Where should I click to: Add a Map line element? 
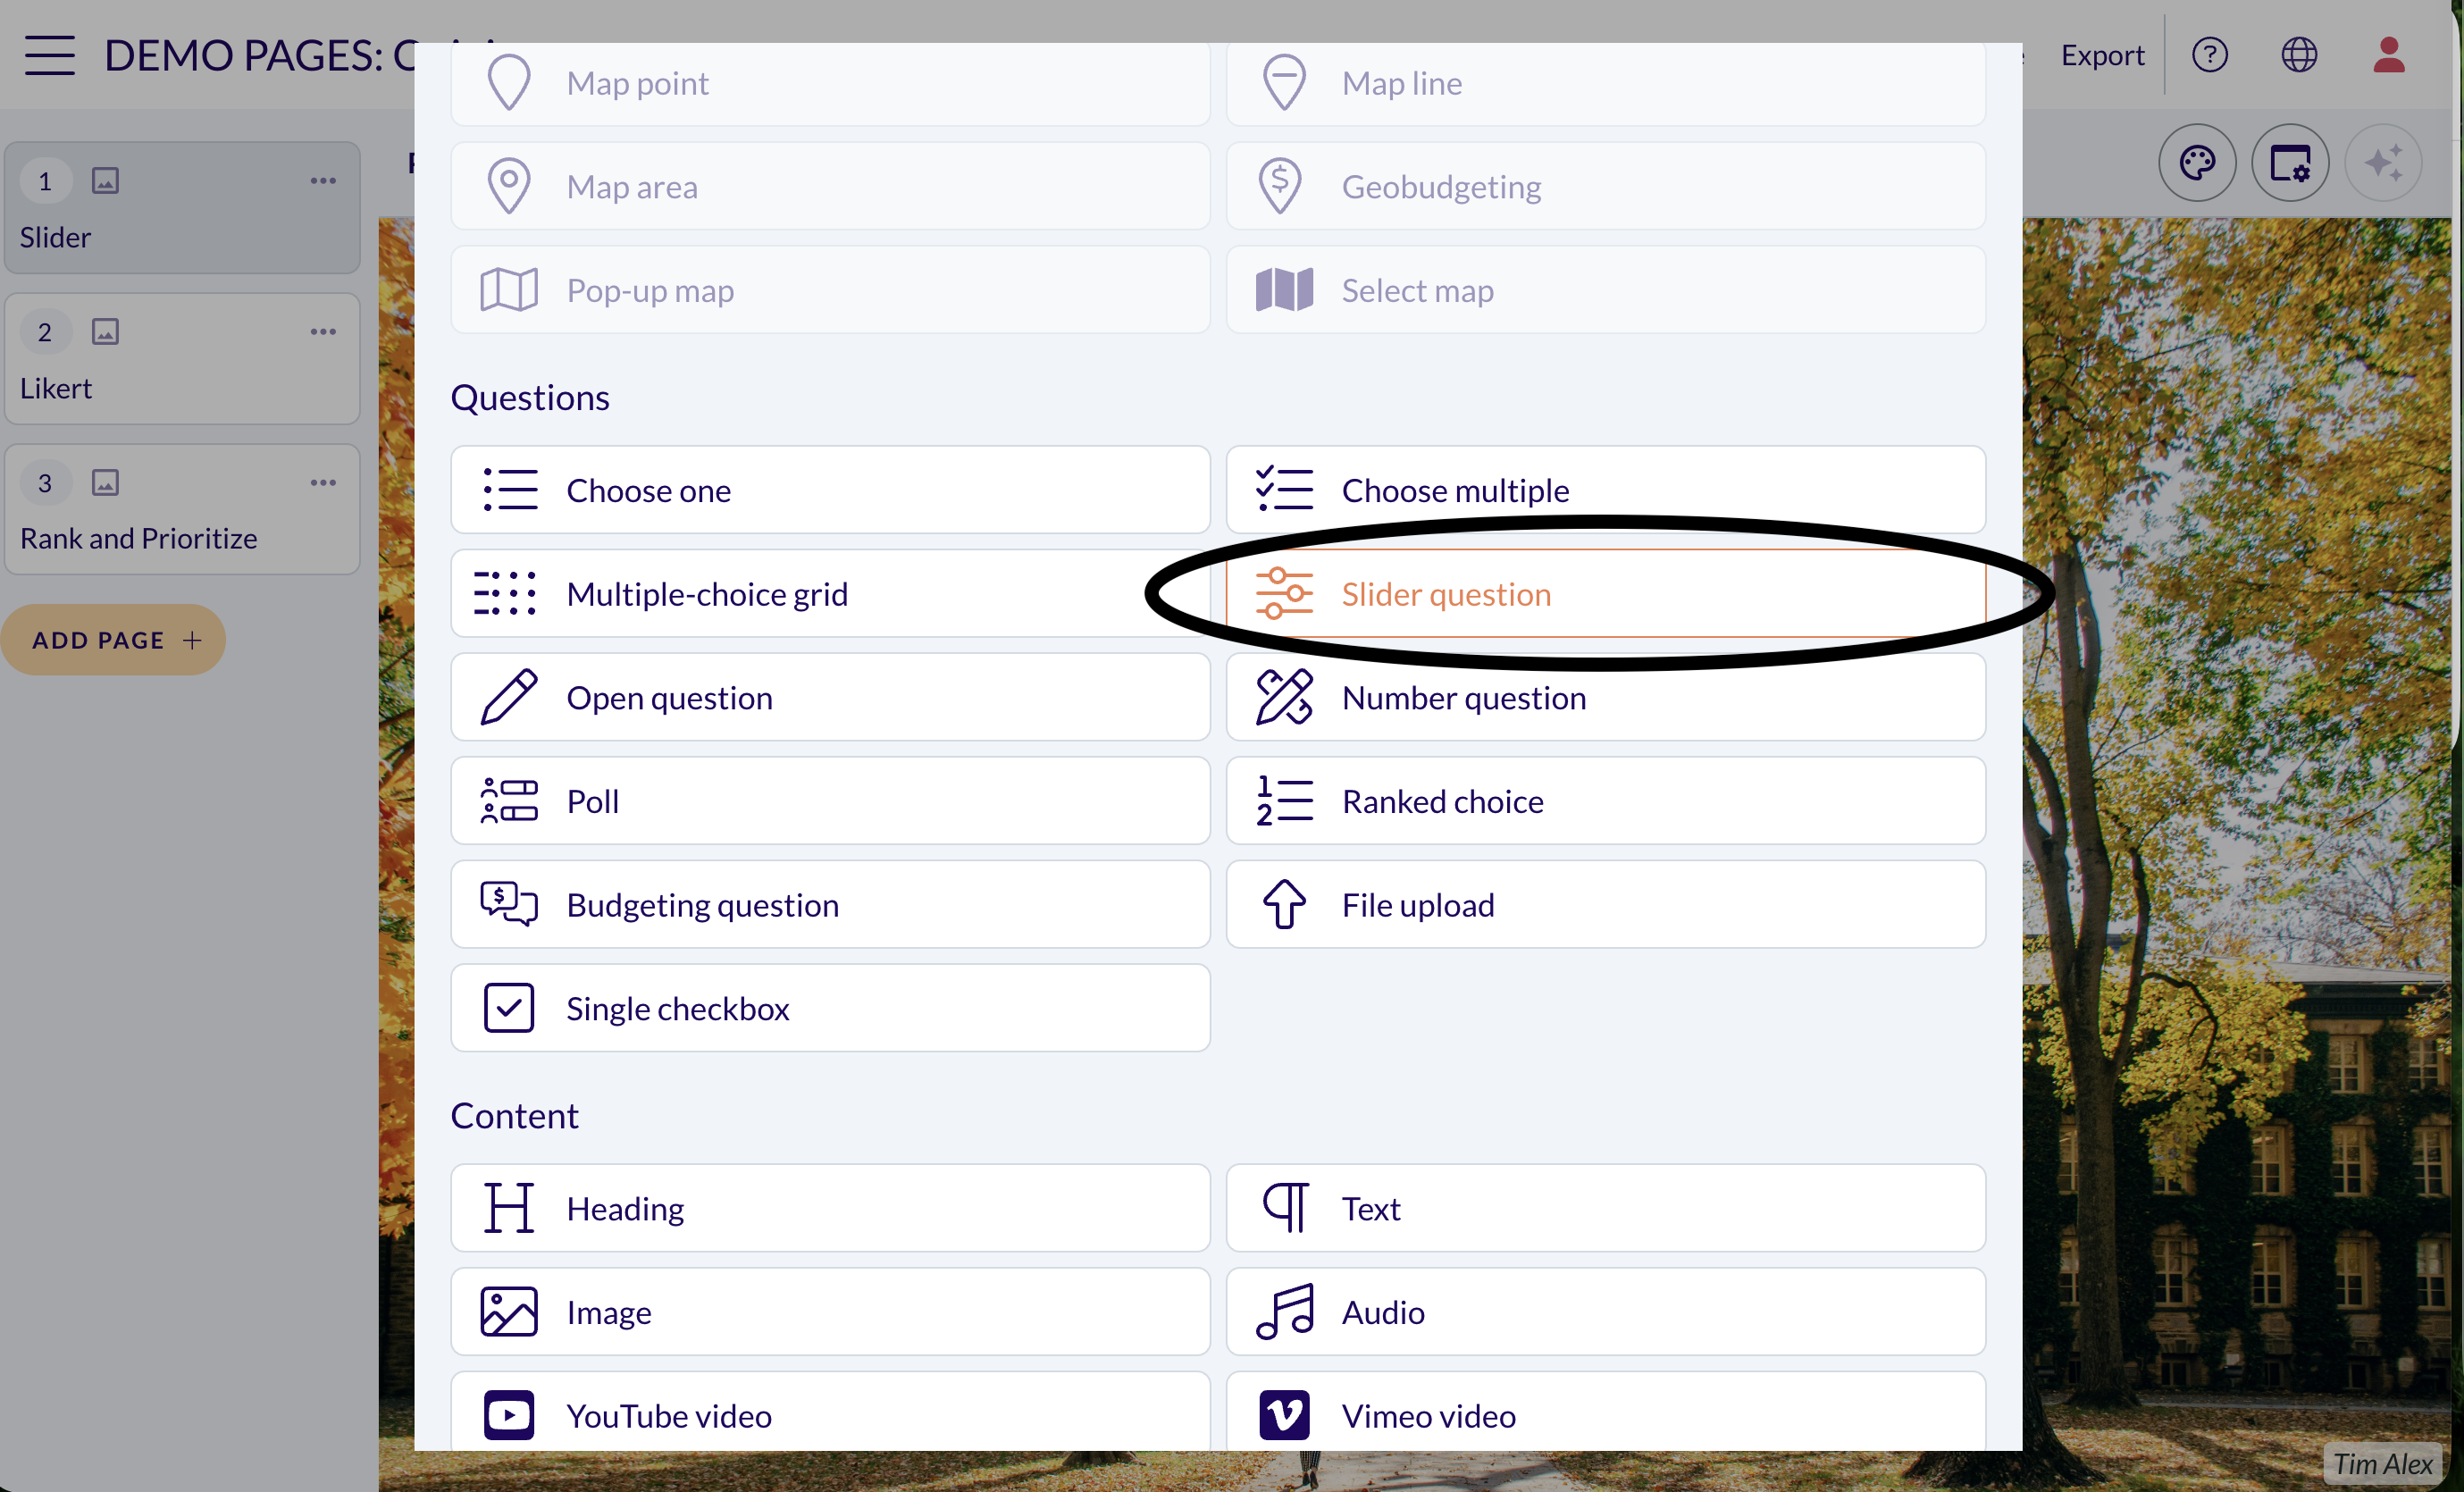tap(1605, 83)
